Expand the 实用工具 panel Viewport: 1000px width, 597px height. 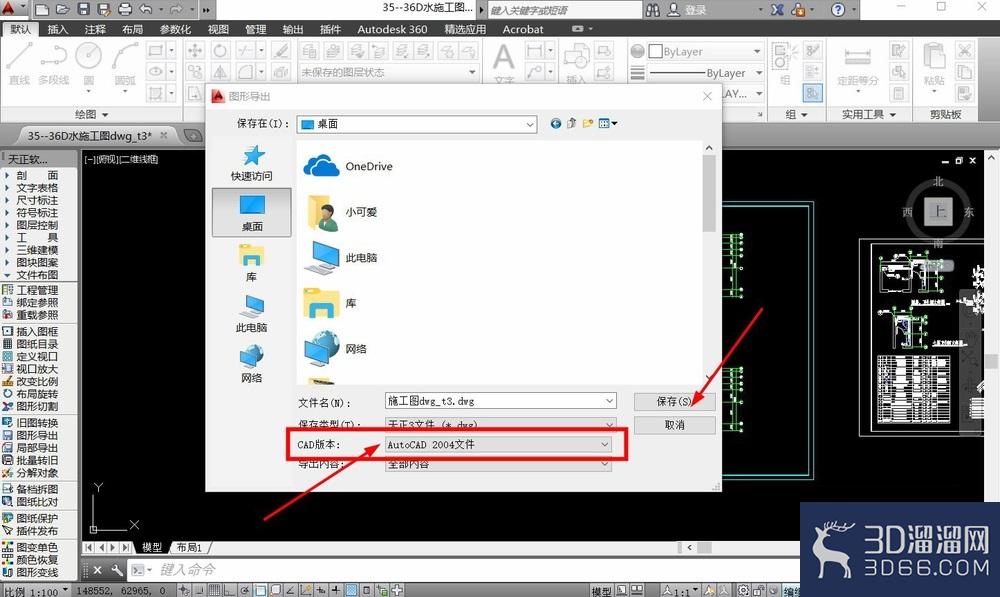click(869, 114)
